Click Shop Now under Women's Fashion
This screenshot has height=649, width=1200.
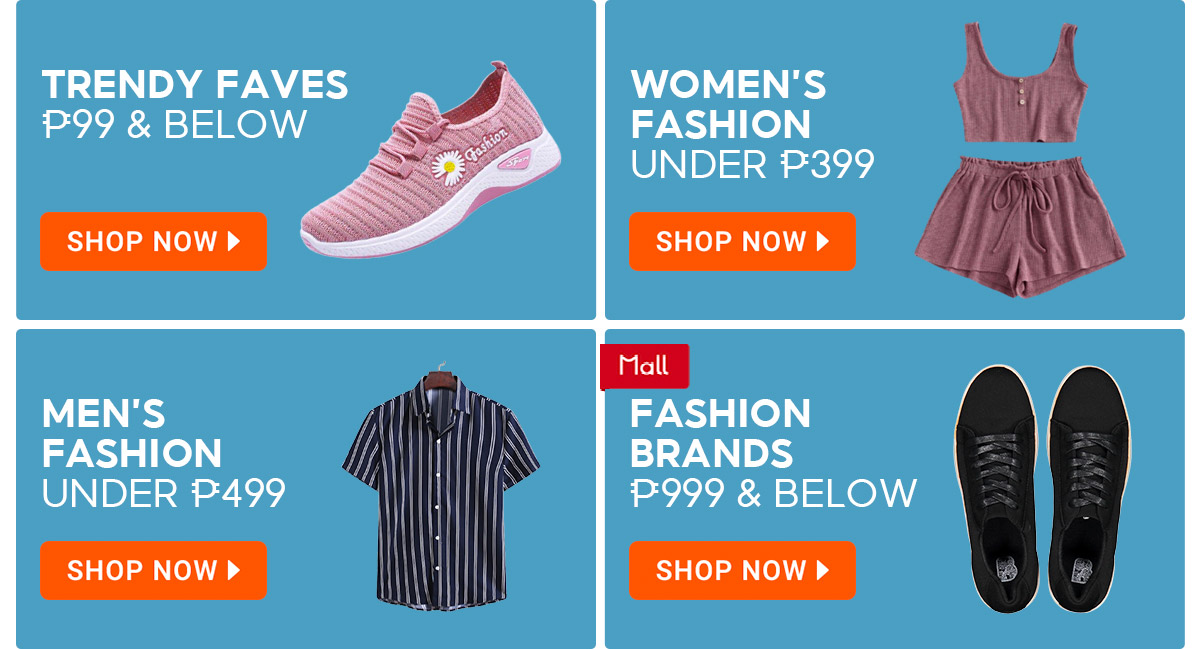pos(742,241)
